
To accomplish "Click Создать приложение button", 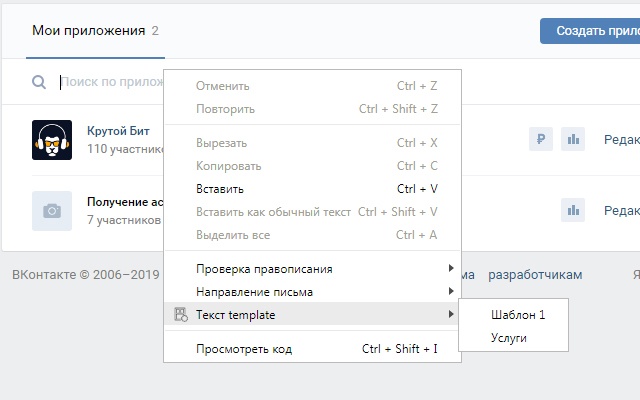I will [590, 31].
